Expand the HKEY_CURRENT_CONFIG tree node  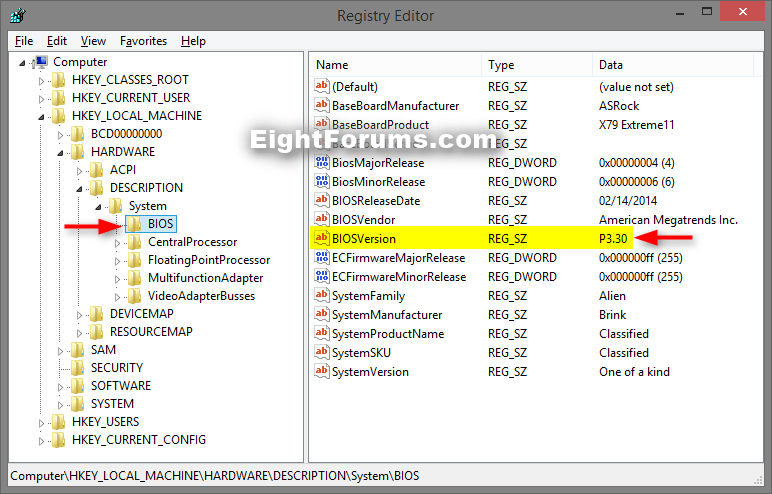(x=42, y=440)
